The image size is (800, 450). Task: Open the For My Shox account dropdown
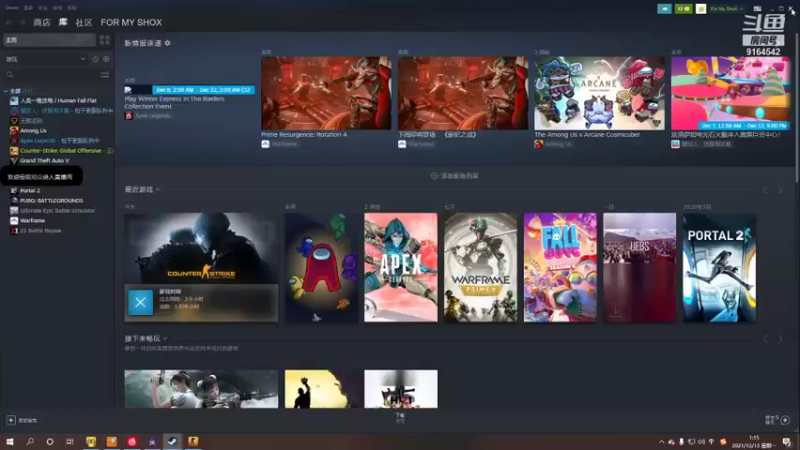coord(727,9)
